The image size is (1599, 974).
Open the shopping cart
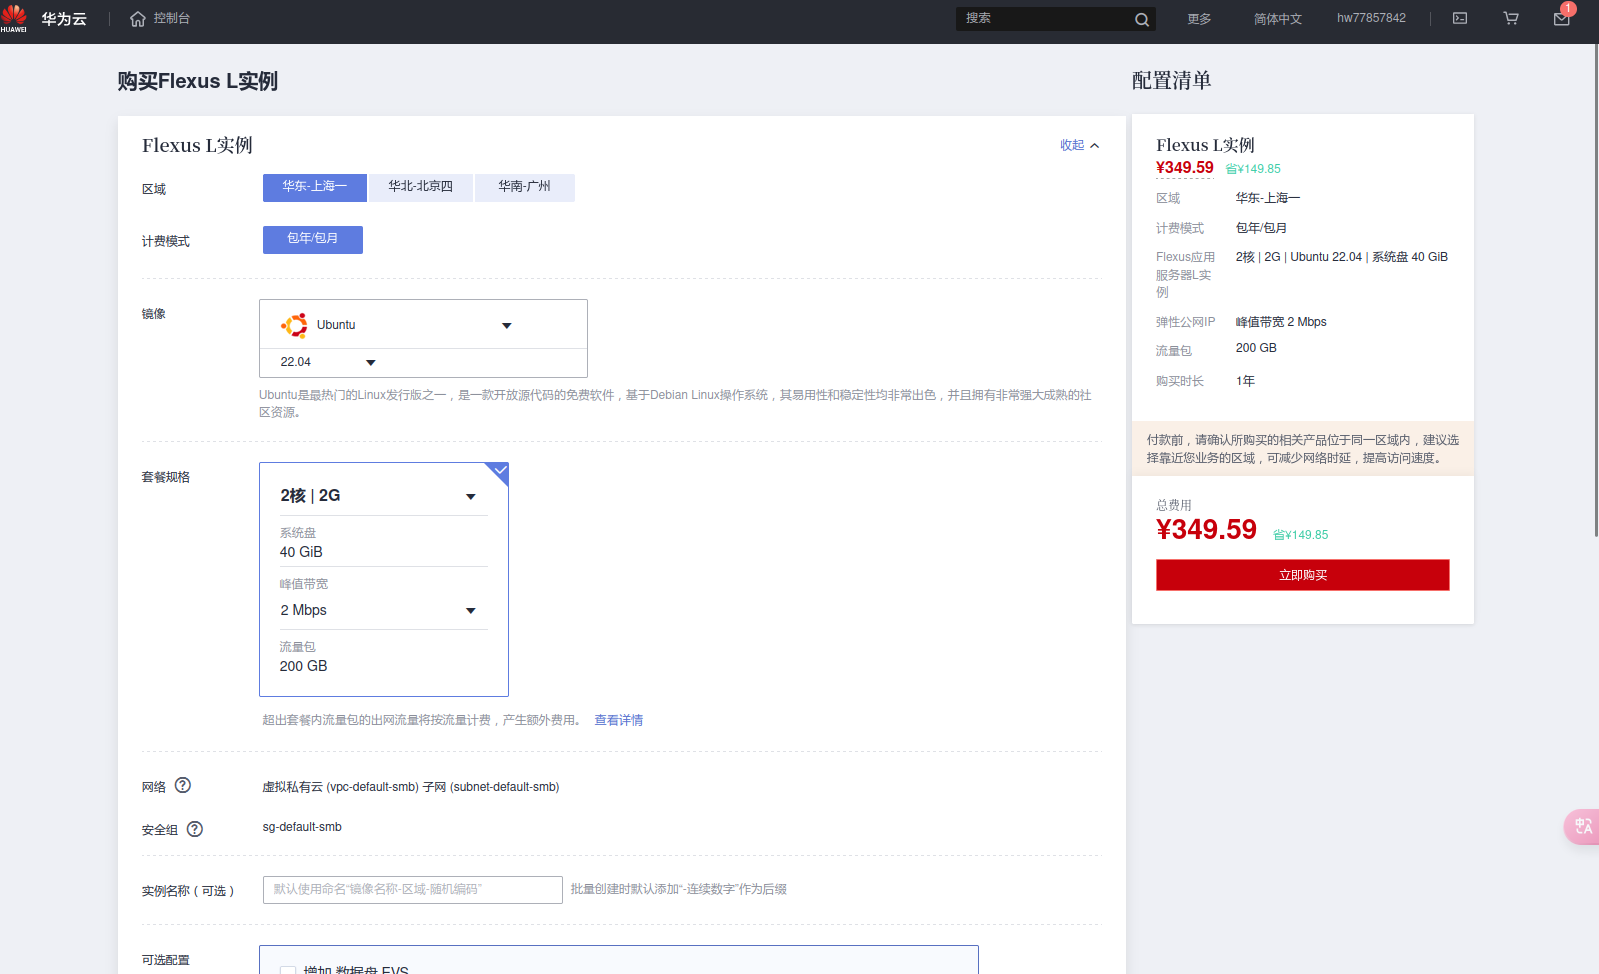coord(1511,18)
